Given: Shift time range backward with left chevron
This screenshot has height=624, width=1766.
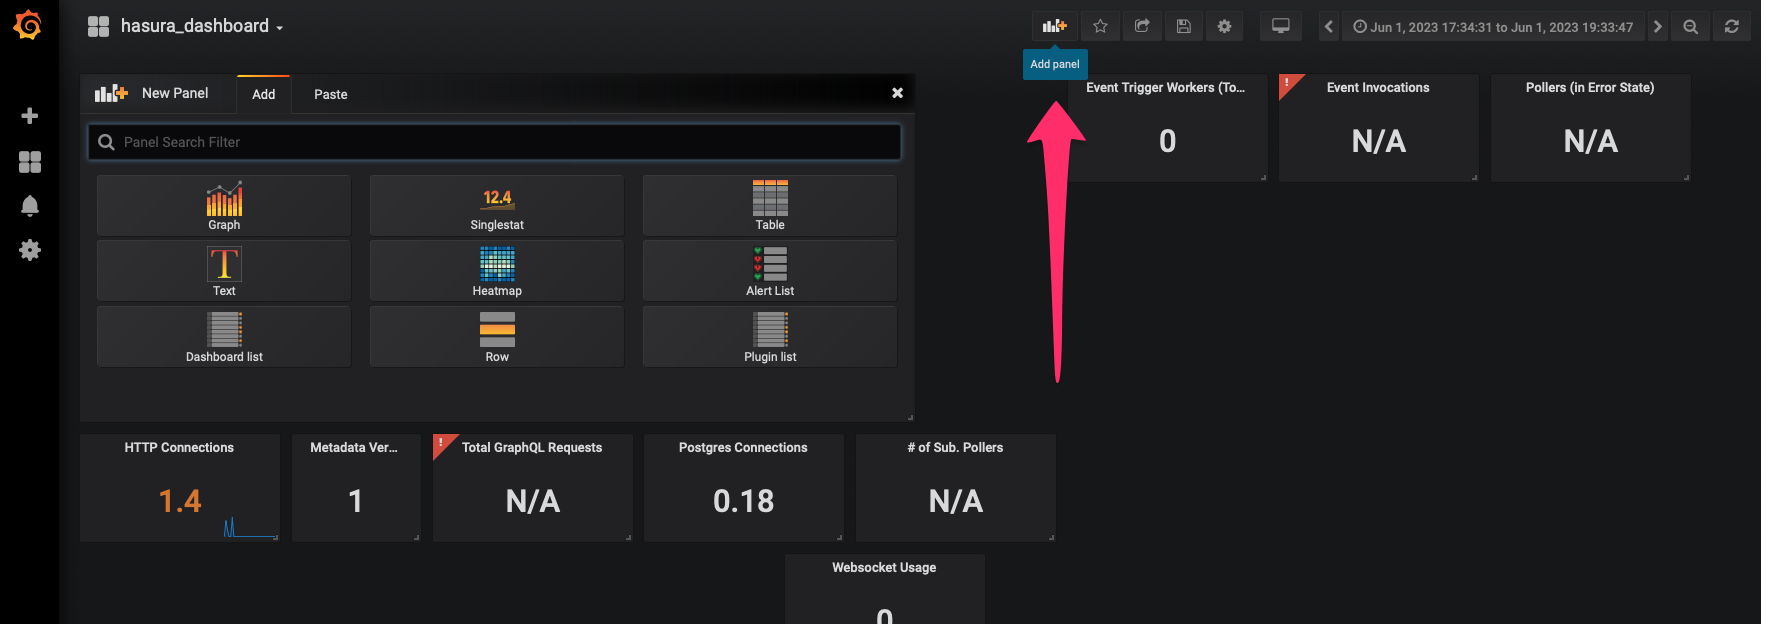Looking at the screenshot, I should click(x=1328, y=27).
